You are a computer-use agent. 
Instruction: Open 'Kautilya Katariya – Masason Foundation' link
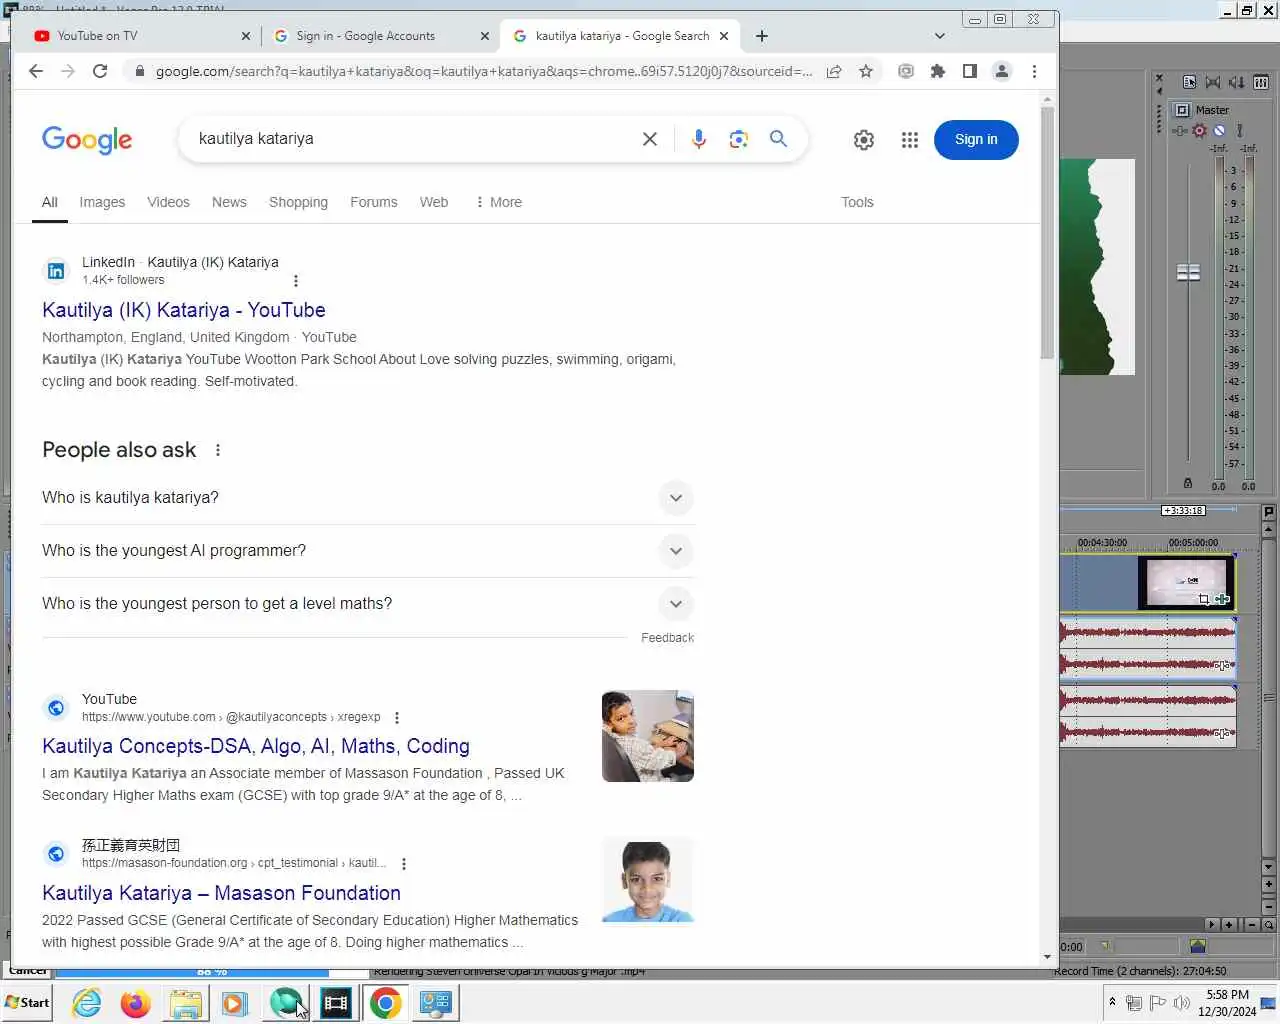tap(221, 893)
